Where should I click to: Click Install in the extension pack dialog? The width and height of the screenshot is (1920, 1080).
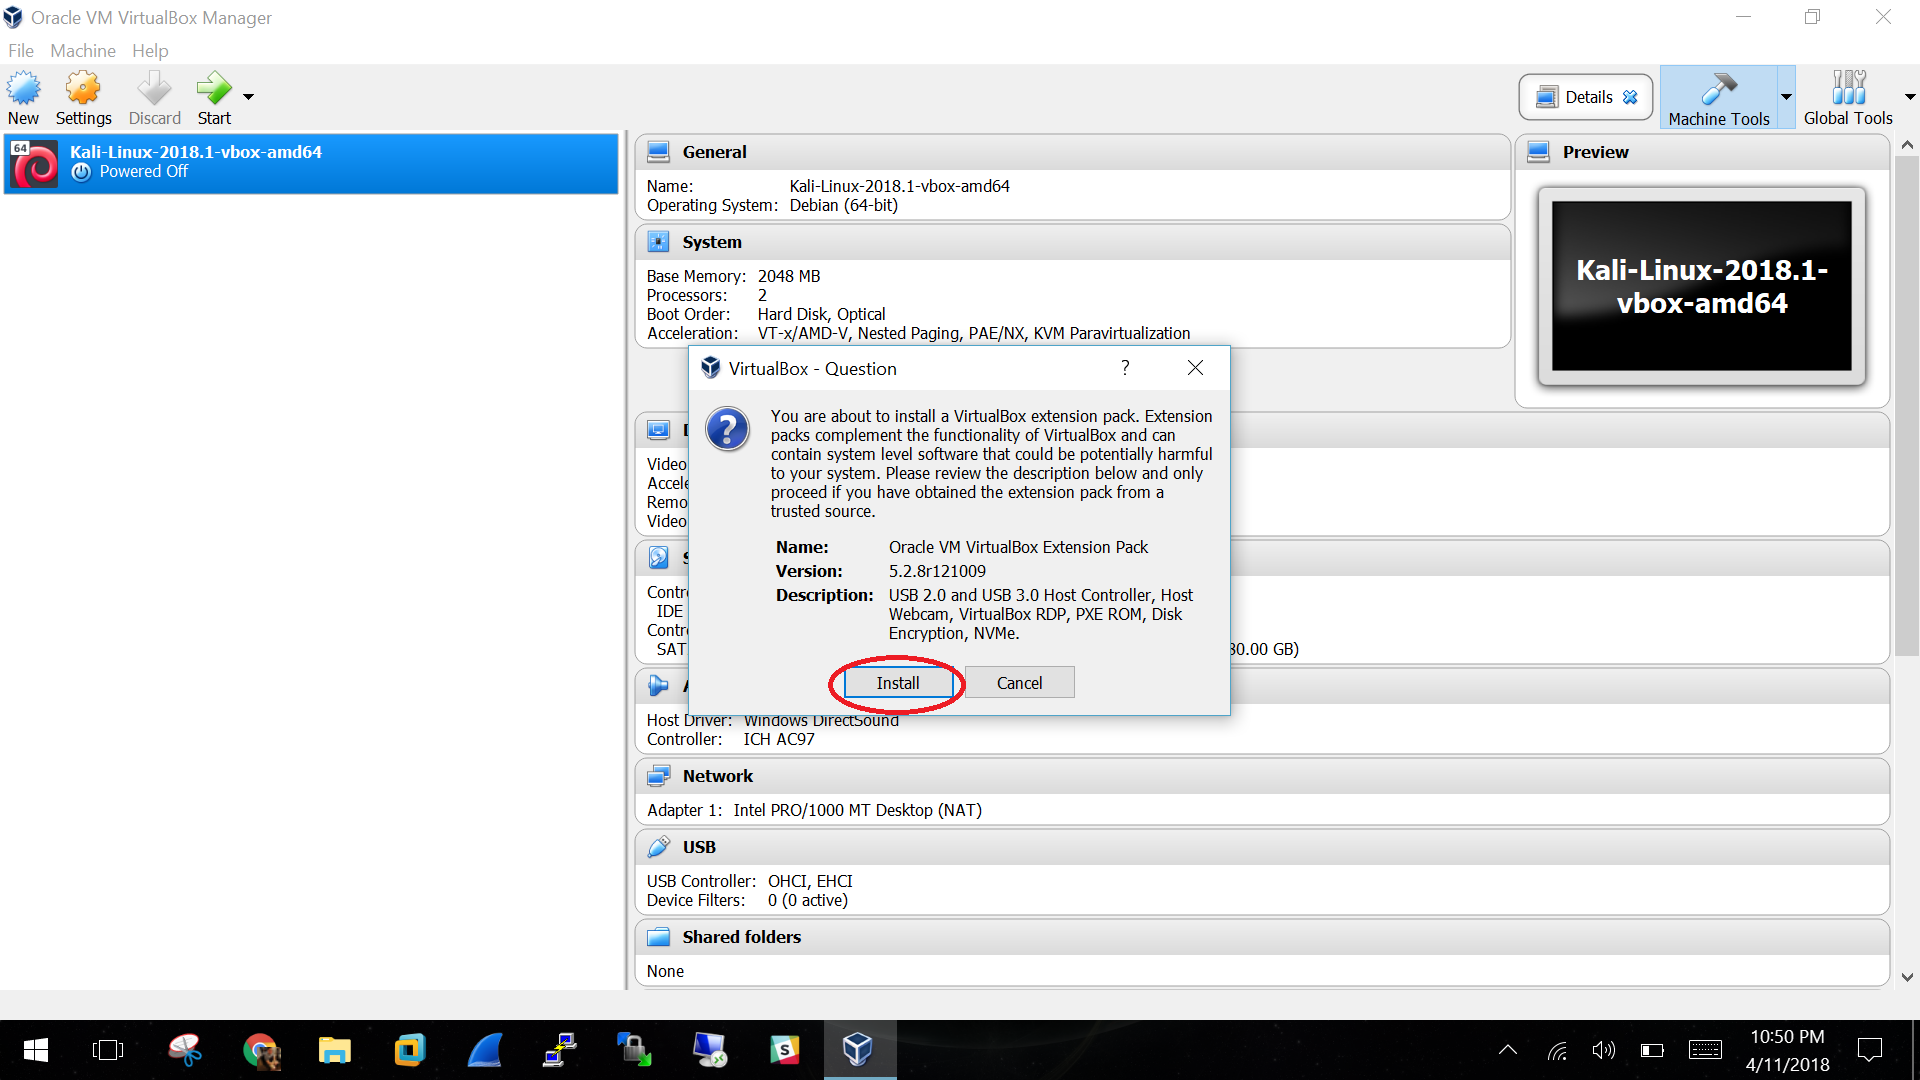click(x=897, y=683)
